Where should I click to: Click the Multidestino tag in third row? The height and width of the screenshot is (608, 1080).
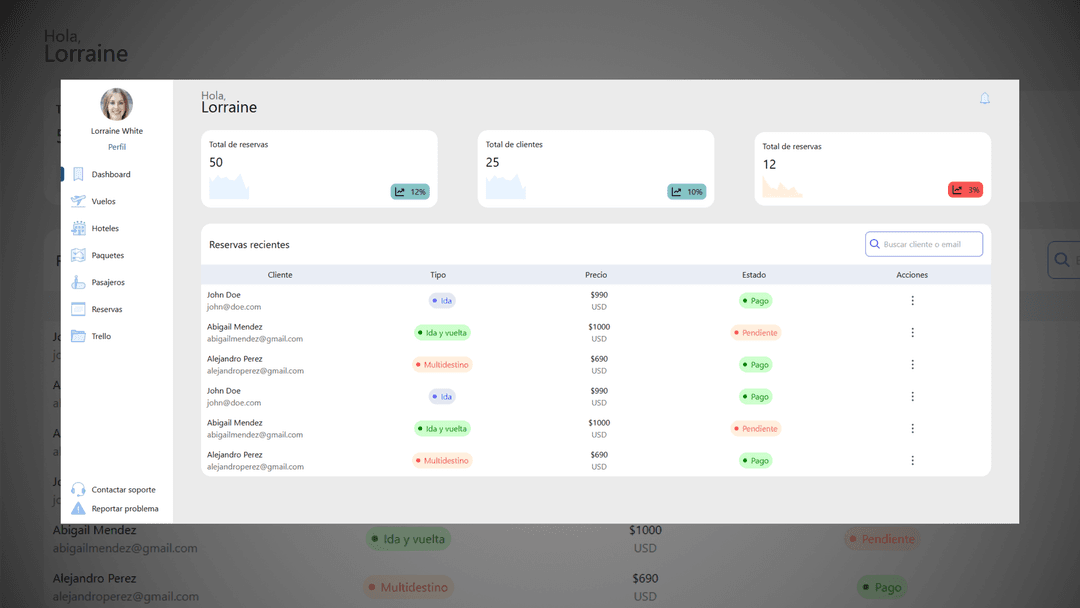click(442, 365)
